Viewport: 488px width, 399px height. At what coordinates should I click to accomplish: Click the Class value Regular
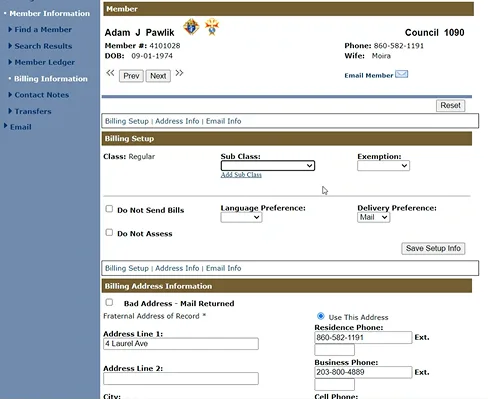[142, 156]
